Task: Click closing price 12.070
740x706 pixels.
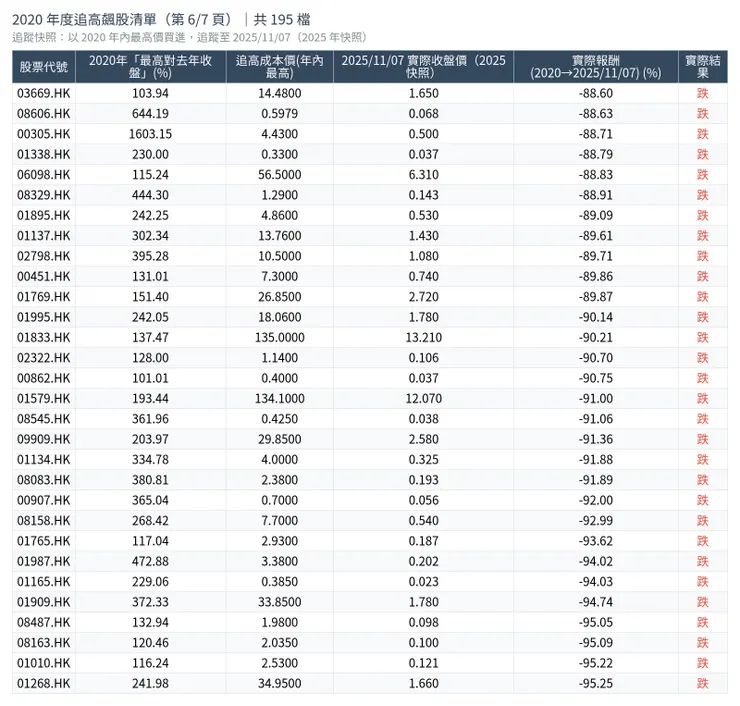Action: 424,399
